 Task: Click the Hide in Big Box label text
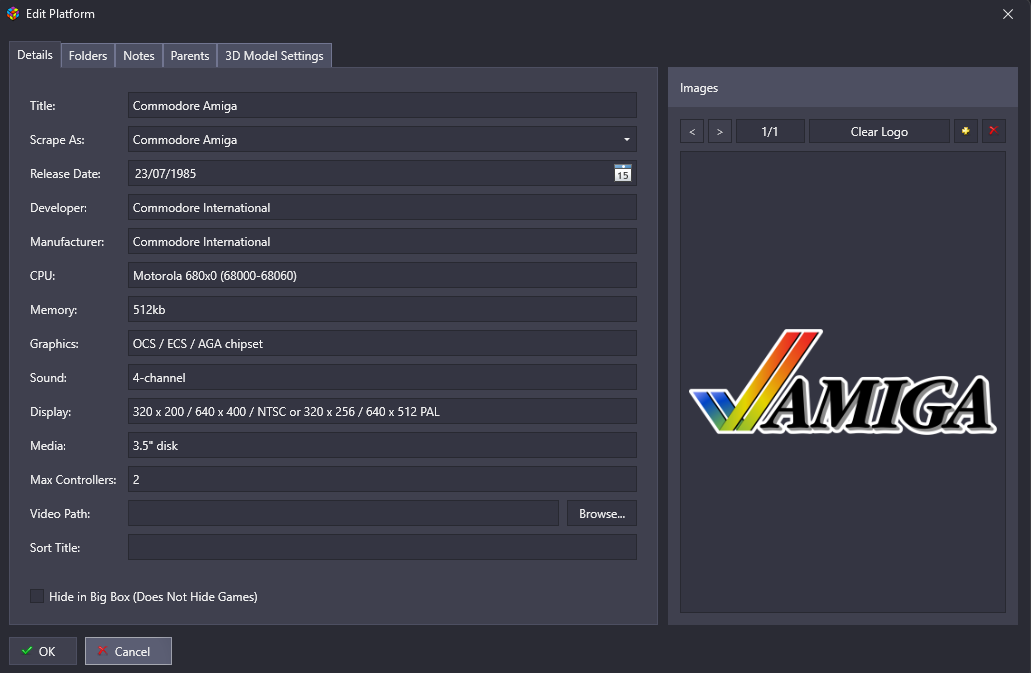click(153, 597)
